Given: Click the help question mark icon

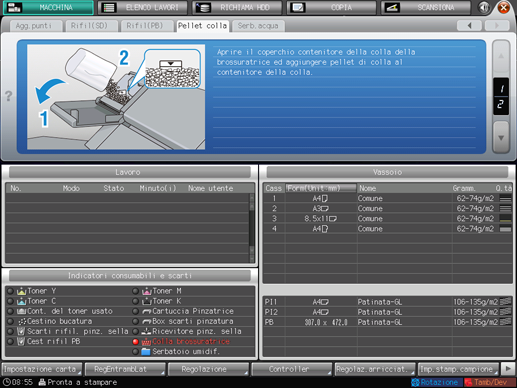Looking at the screenshot, I should 9,96.
